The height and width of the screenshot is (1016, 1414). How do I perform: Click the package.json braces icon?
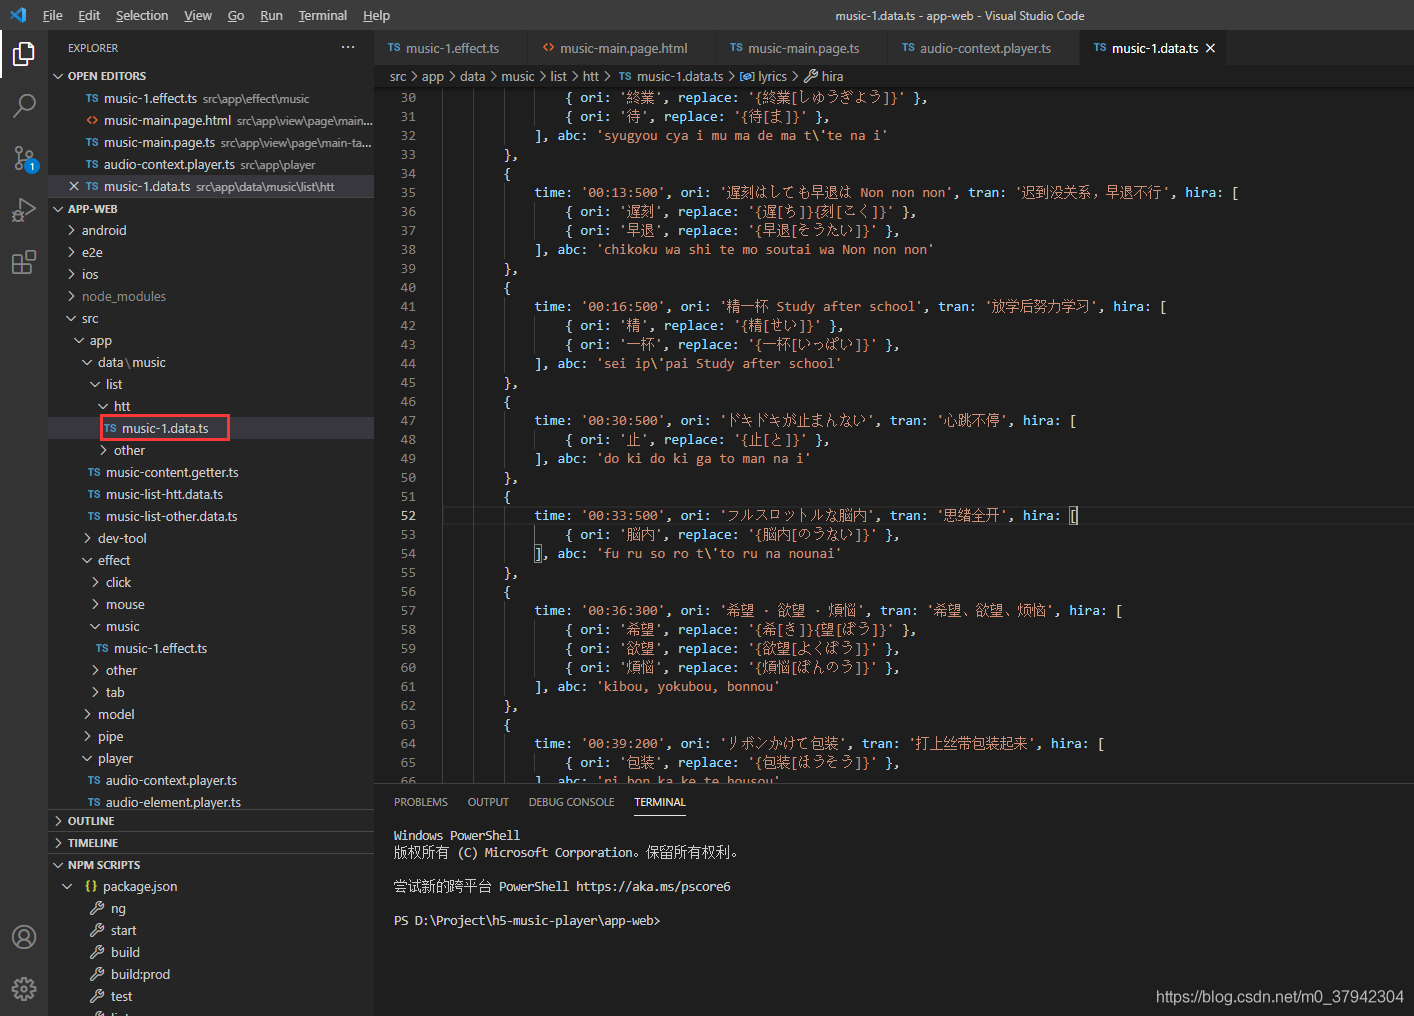[91, 886]
